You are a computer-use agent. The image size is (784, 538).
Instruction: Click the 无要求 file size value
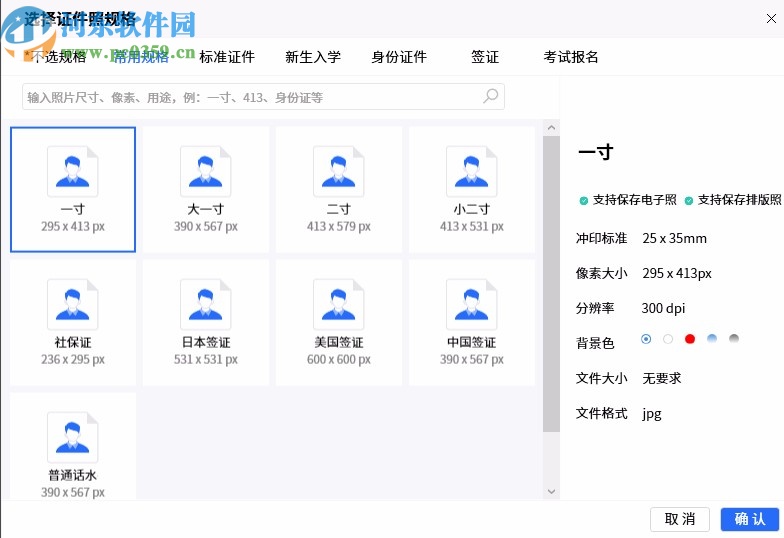point(662,378)
